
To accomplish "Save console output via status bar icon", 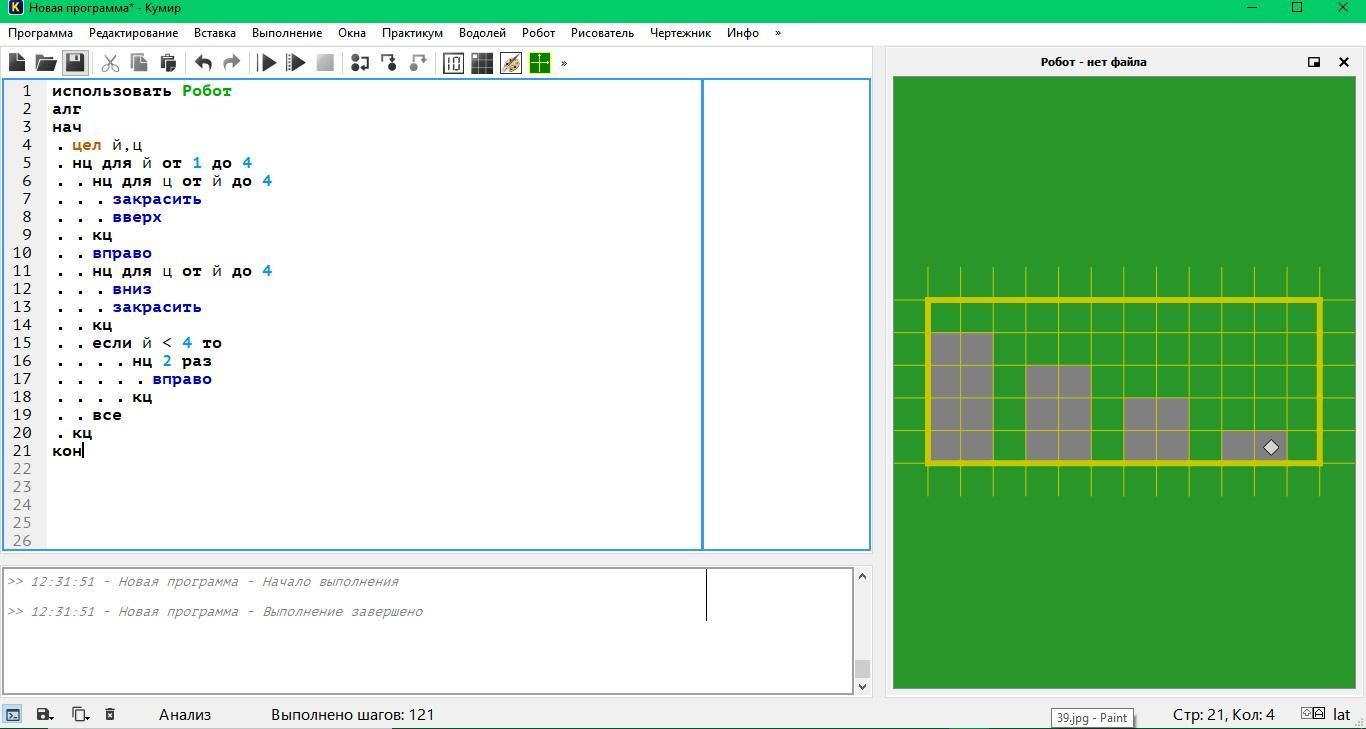I will pyautogui.click(x=44, y=714).
